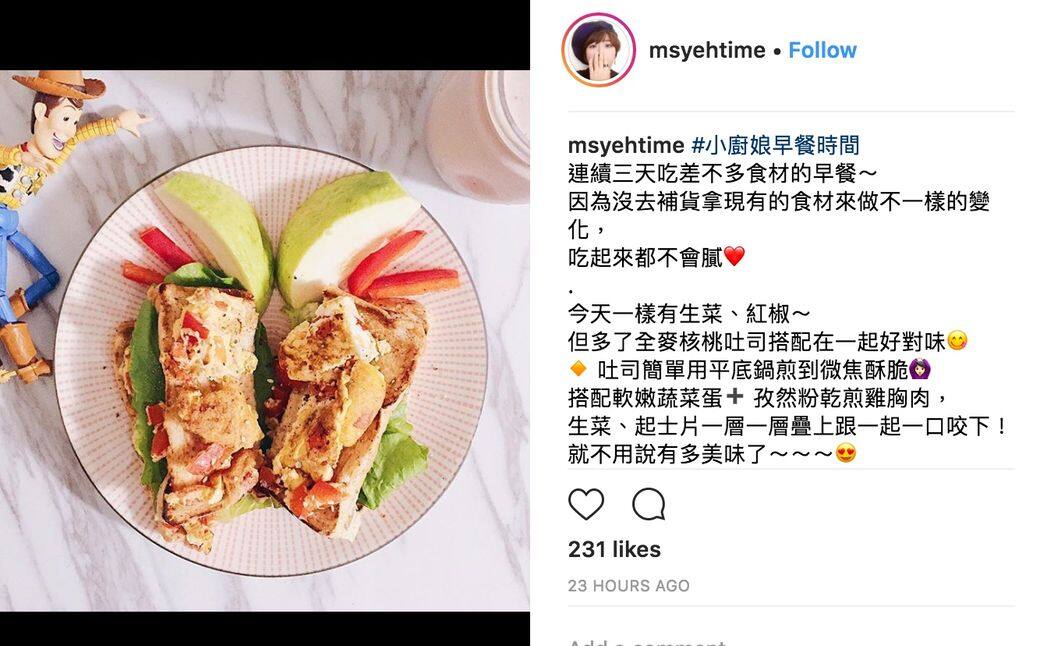Click the breakfast plate photo
Viewport: 1040px width, 646px height.
coord(265,340)
